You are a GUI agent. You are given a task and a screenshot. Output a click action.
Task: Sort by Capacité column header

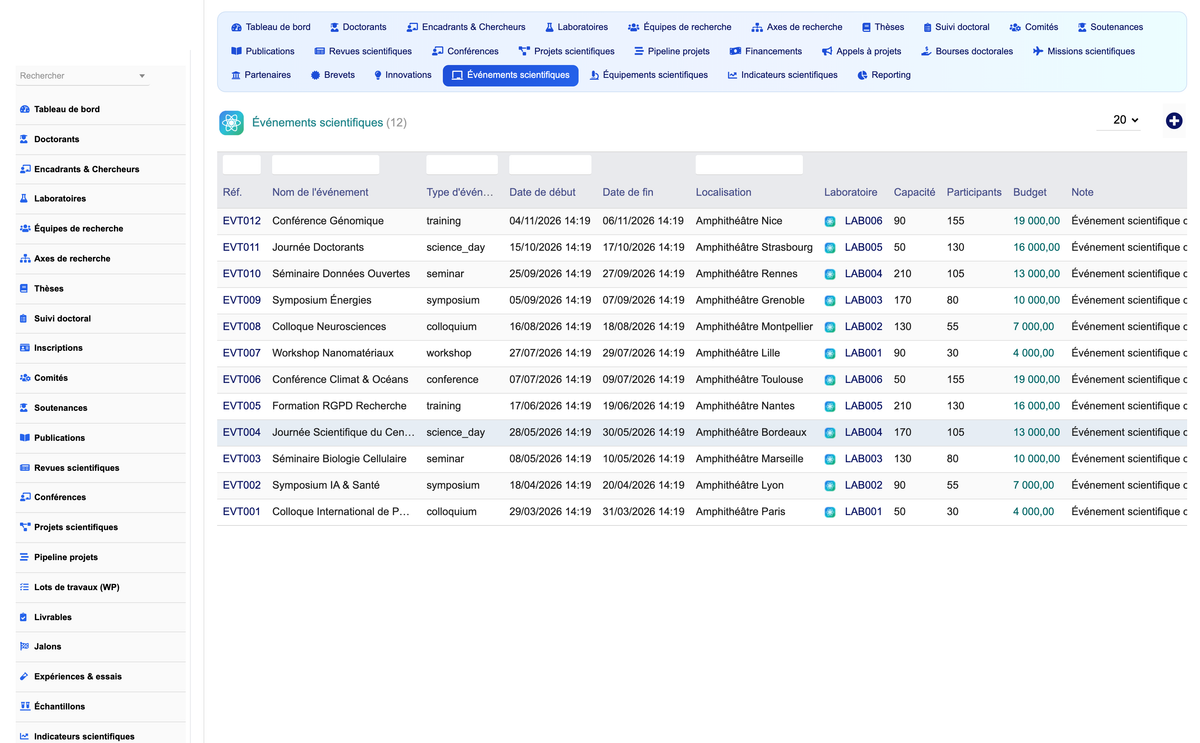coord(915,192)
